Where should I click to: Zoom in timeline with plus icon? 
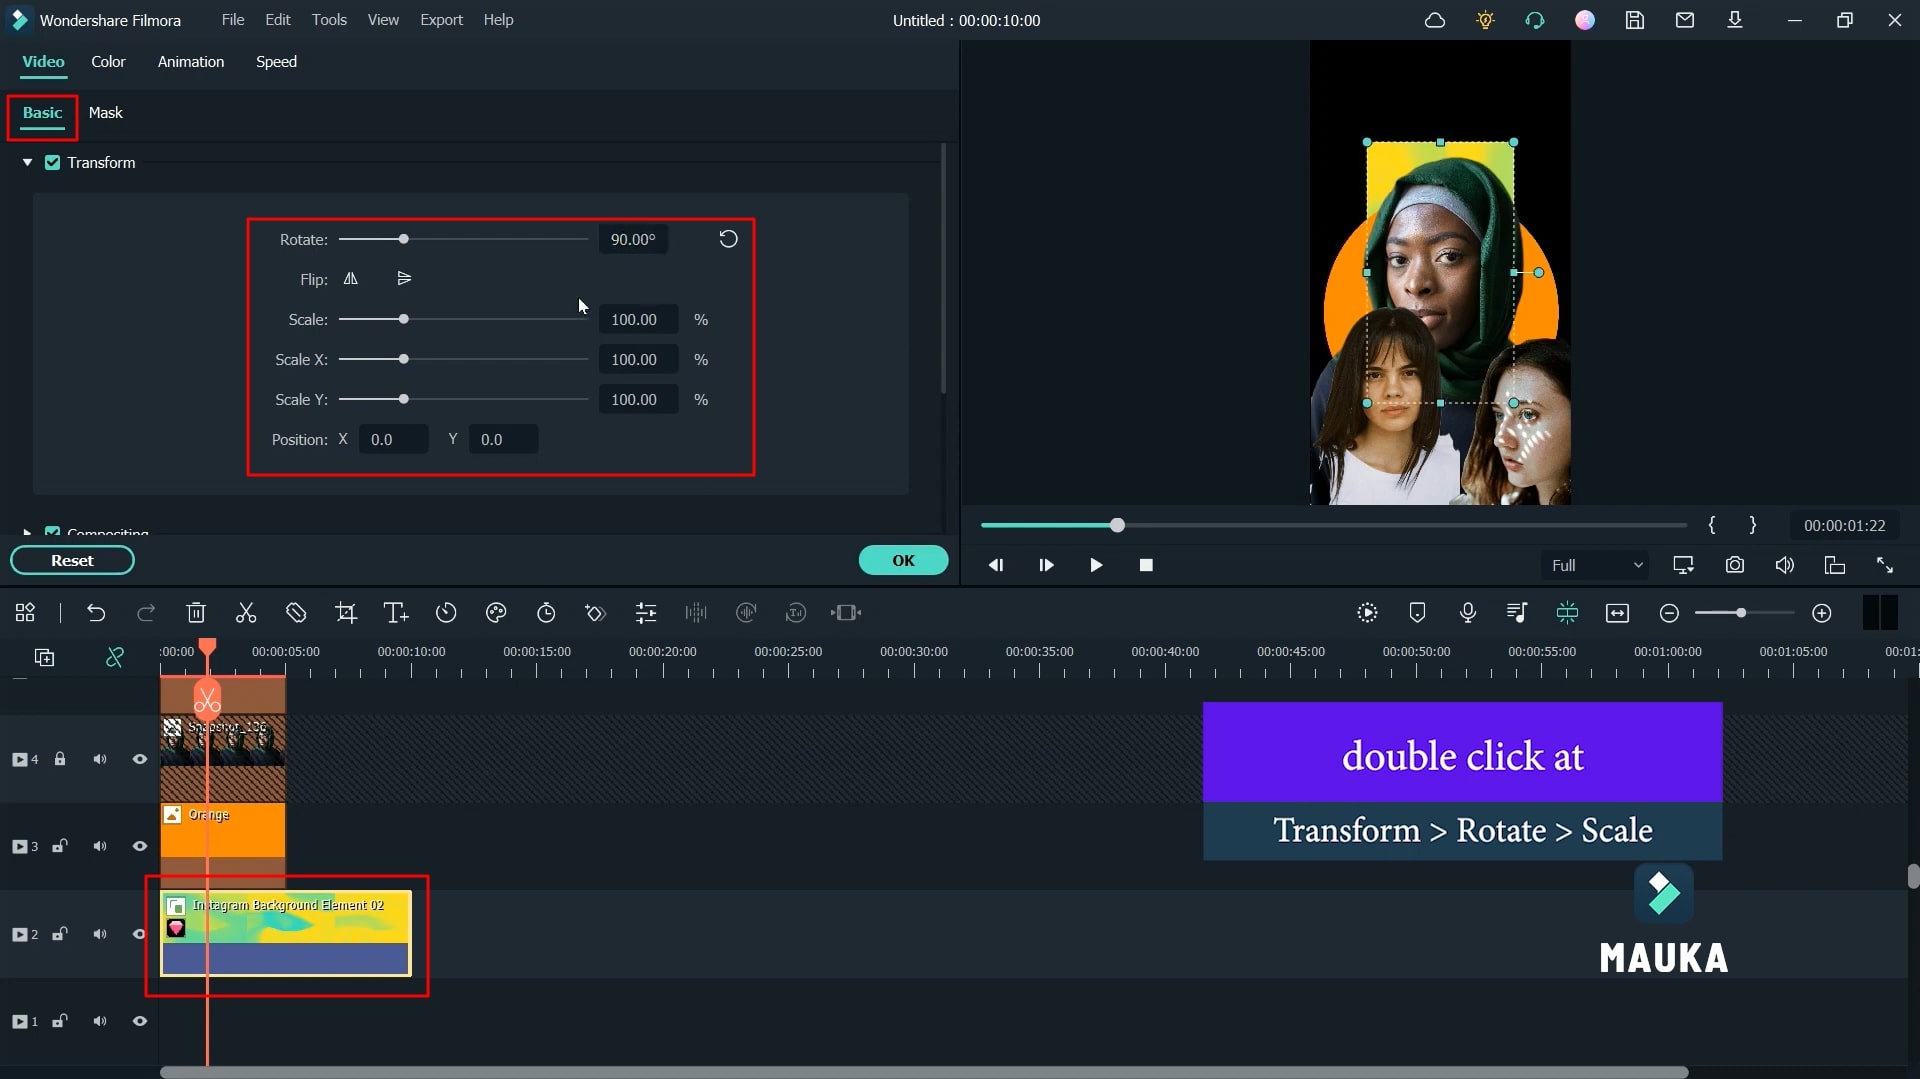tap(1822, 613)
